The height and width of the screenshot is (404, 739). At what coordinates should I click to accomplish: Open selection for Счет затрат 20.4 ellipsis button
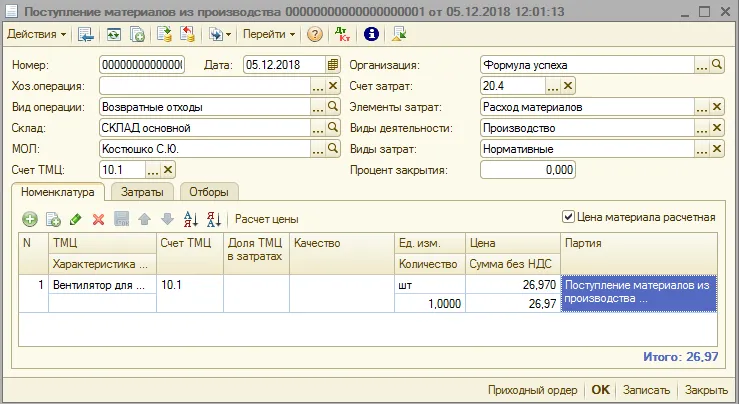coord(553,86)
